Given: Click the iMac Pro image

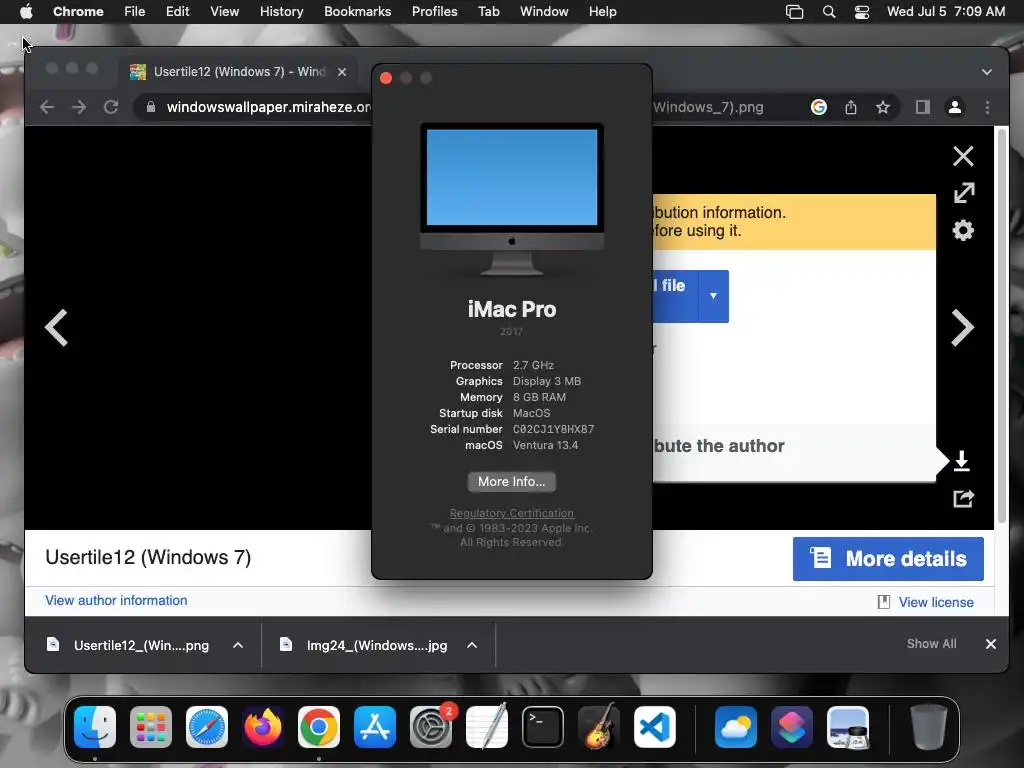Looking at the screenshot, I should click(512, 200).
